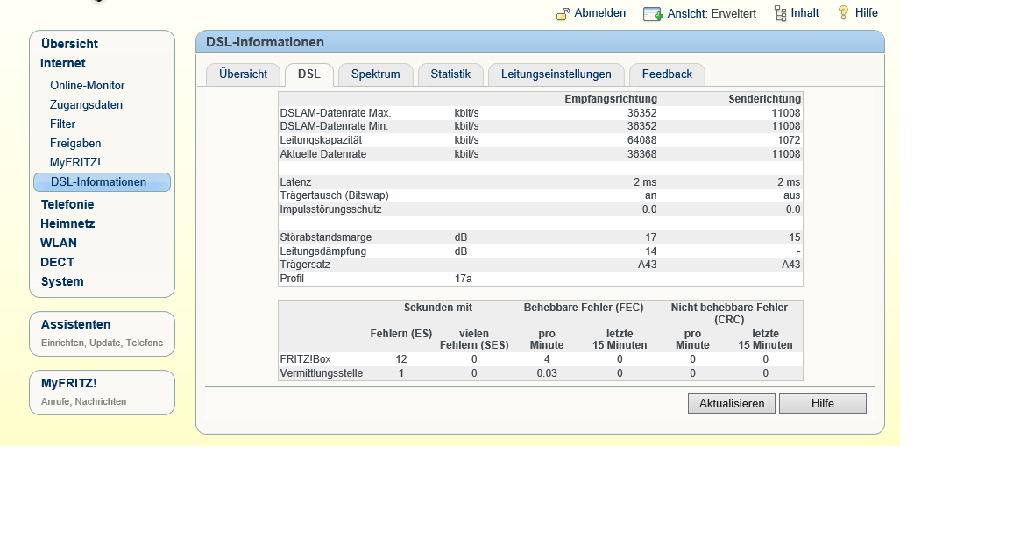Go to the Übersicht tab in DSL-Informationen
This screenshot has width=1027, height=540.
[243, 74]
